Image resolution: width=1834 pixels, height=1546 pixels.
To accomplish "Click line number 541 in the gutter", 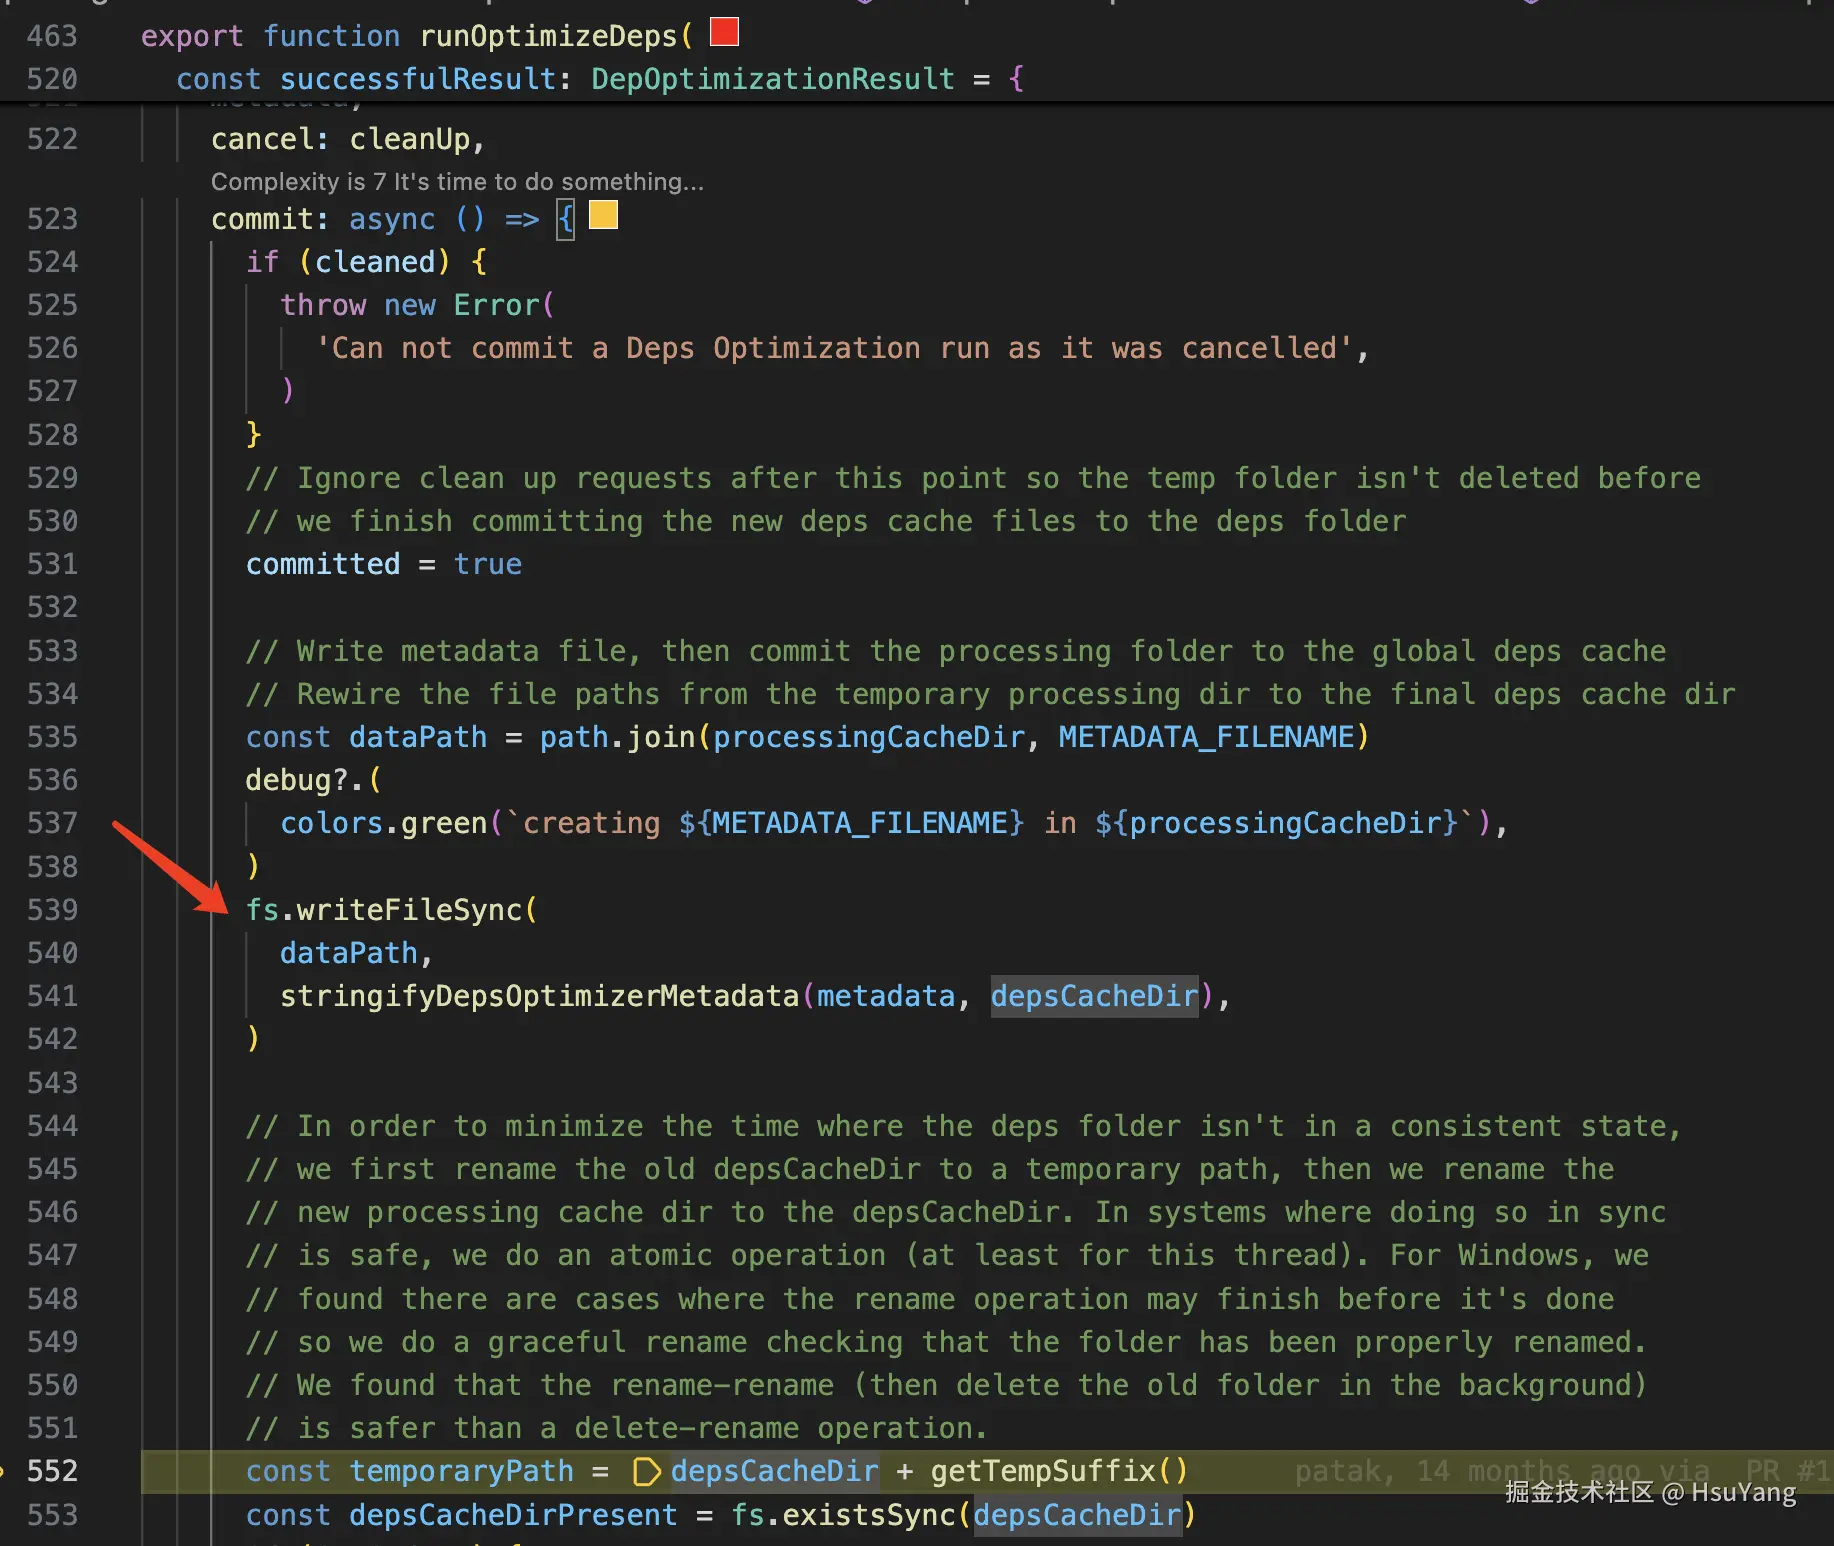I will [x=52, y=996].
